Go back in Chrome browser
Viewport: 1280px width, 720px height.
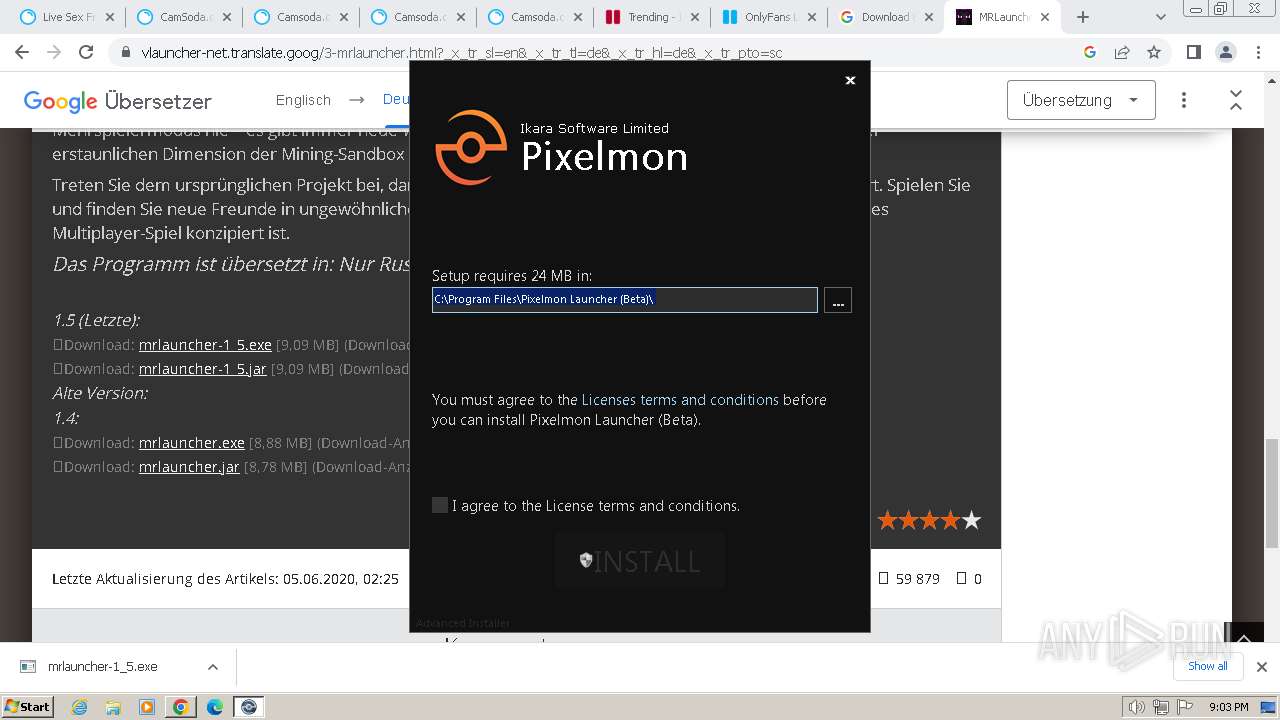tap(24, 52)
